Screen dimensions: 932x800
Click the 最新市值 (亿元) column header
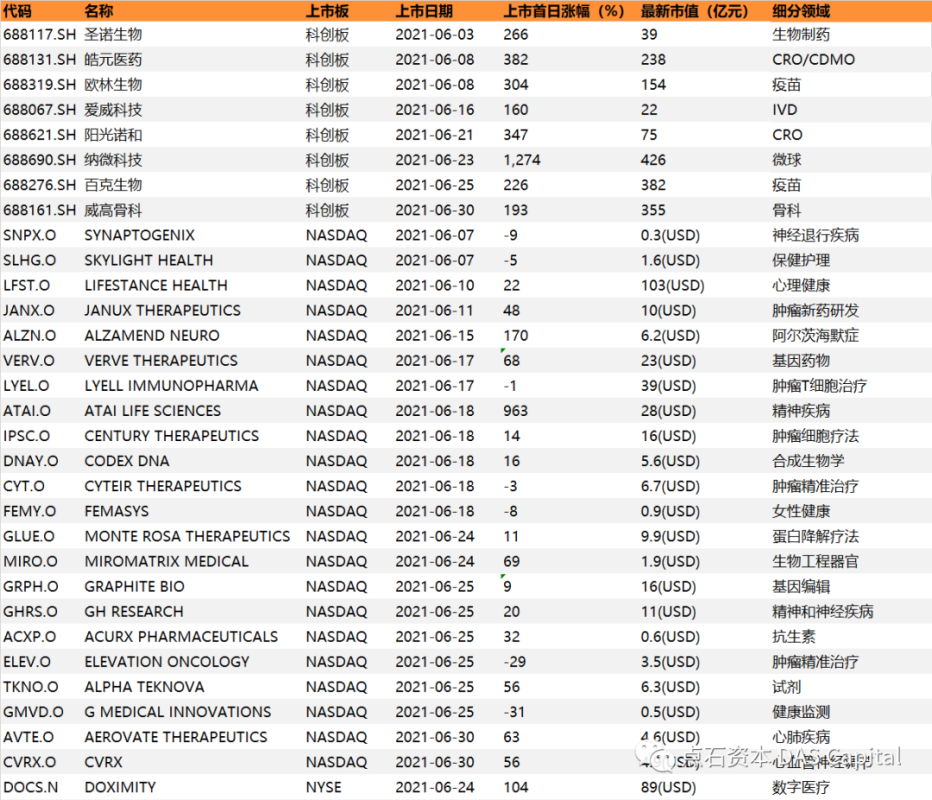694,11
